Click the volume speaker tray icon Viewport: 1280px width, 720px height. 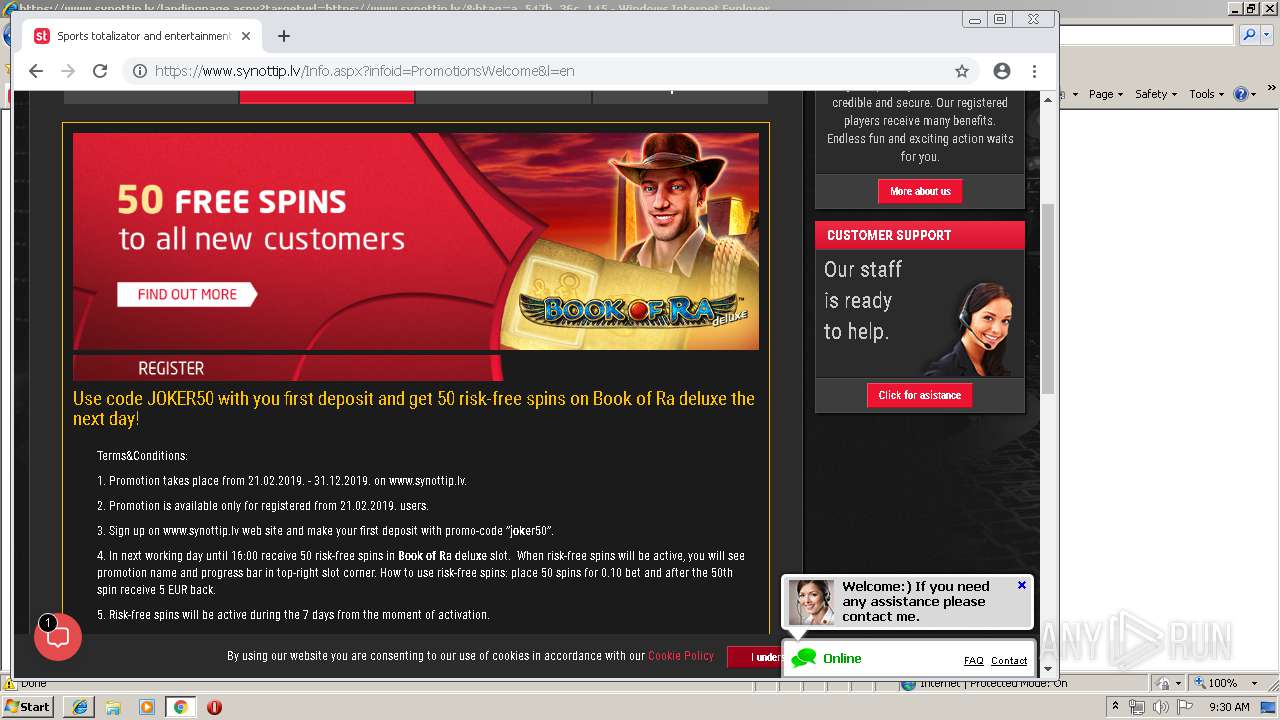pos(1161,707)
